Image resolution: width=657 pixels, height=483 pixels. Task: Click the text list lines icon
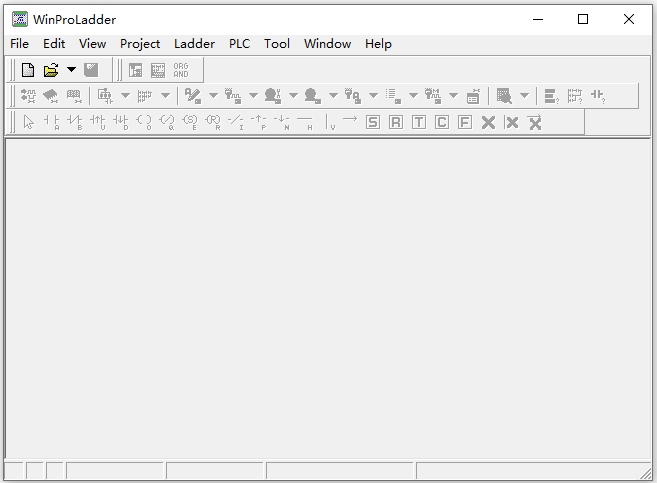[393, 96]
